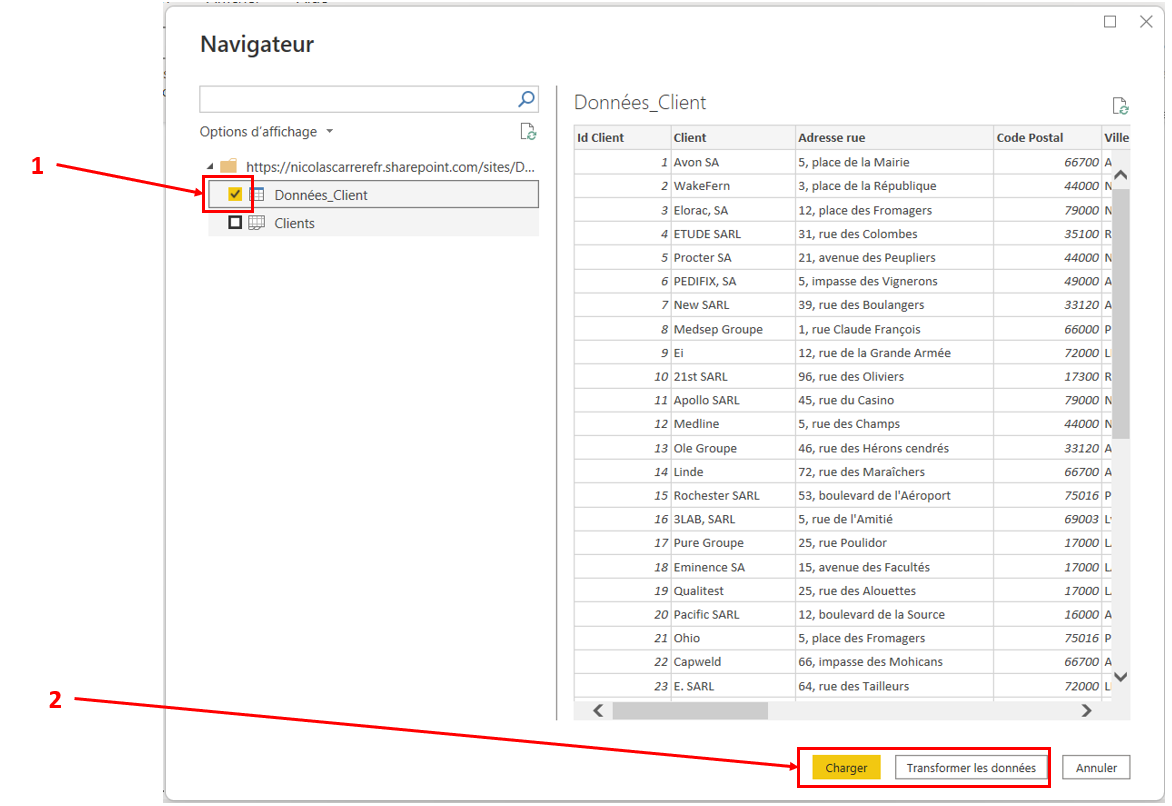
Task: Click the expand triangle beside the sharepoint.com URL
Action: pos(210,166)
